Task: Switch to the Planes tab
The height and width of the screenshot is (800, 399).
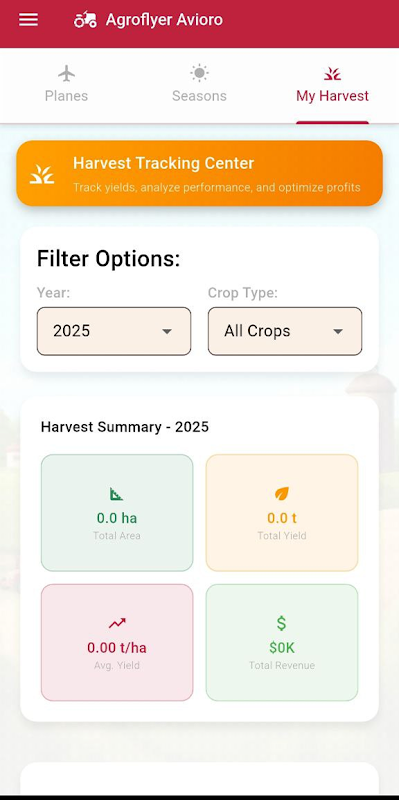Action: coord(66,85)
